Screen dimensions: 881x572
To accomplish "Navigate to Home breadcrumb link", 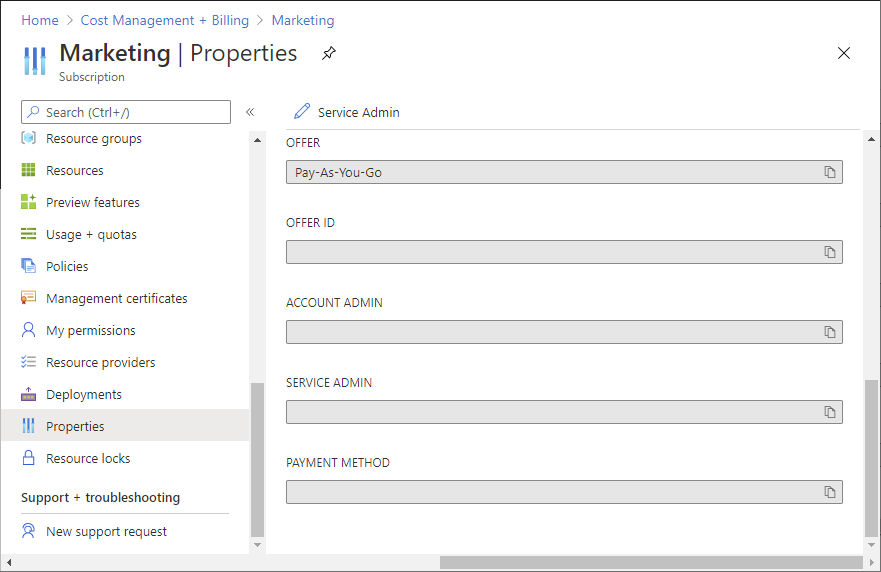I will pyautogui.click(x=40, y=20).
